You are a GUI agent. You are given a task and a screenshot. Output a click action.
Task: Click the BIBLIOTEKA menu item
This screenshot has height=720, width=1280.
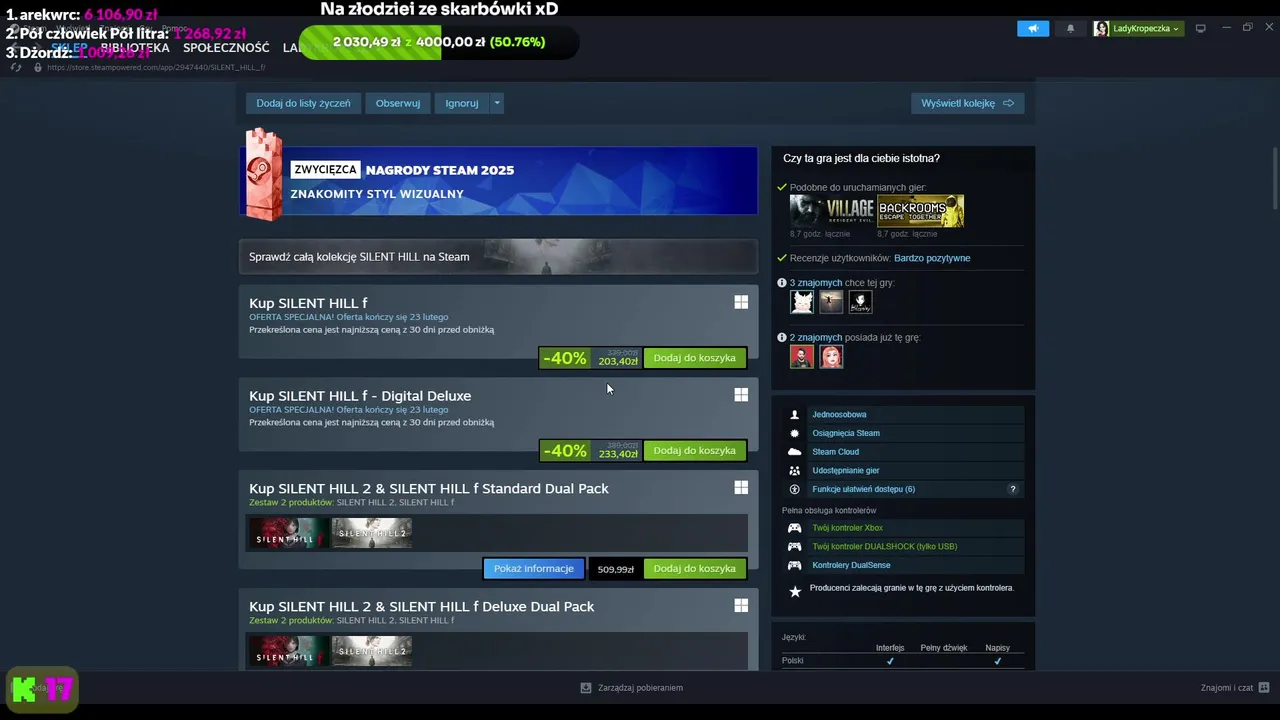coord(135,48)
